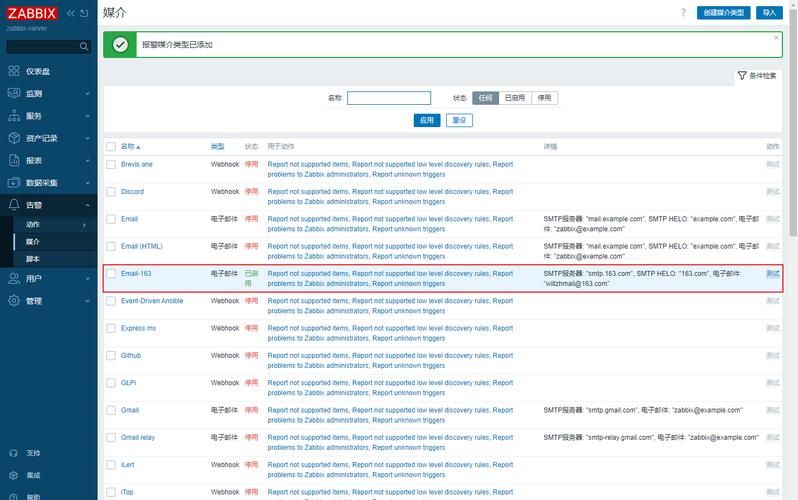
Task: Click 测试 link for Email-163 row
Action: click(x=773, y=274)
